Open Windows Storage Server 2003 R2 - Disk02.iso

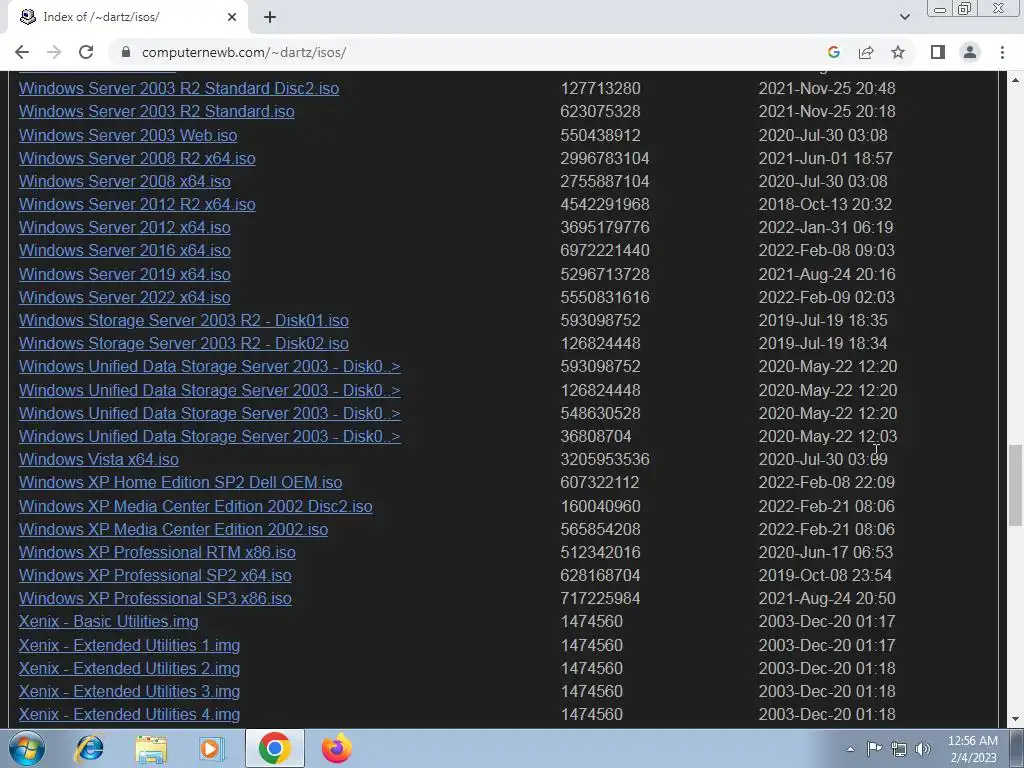(x=184, y=343)
